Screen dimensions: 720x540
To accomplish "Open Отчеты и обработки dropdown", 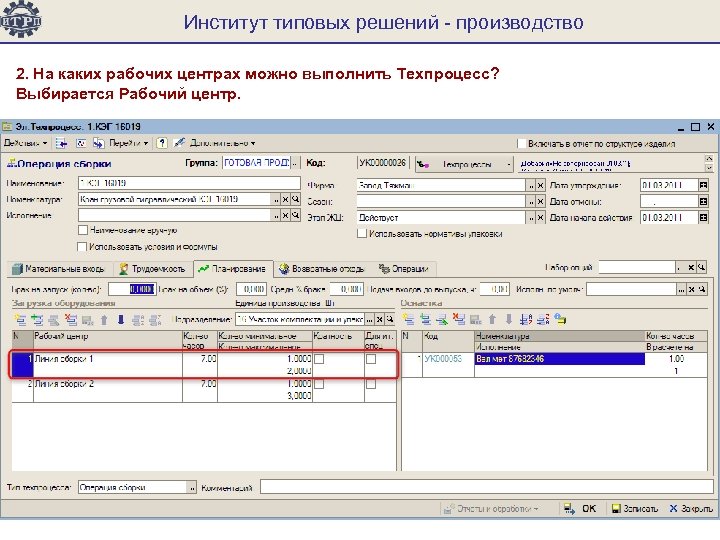I will click(x=491, y=509).
